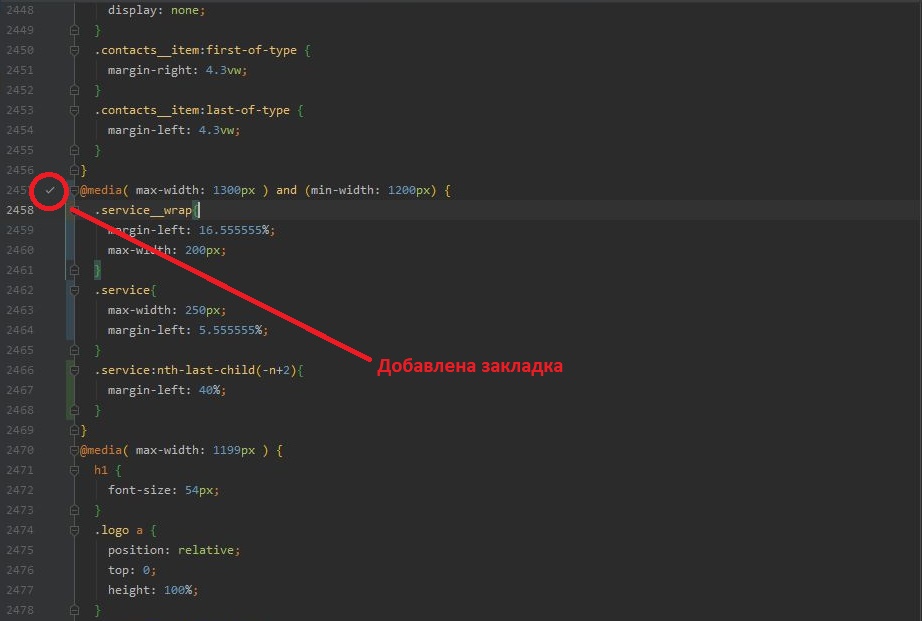Click the 'none' value of display
The height and width of the screenshot is (621, 922).
[x=185, y=10]
